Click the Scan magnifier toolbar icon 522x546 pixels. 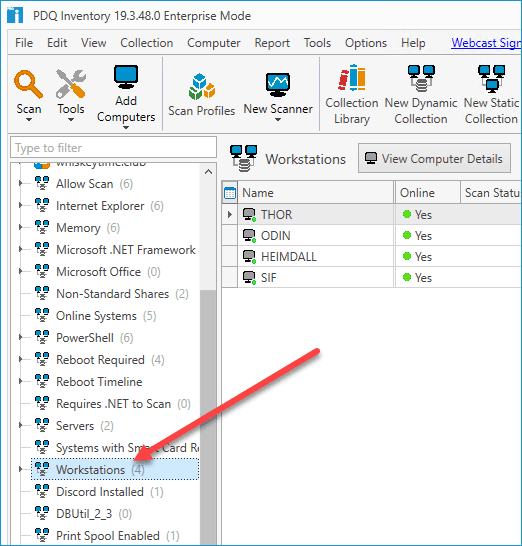pyautogui.click(x=29, y=84)
